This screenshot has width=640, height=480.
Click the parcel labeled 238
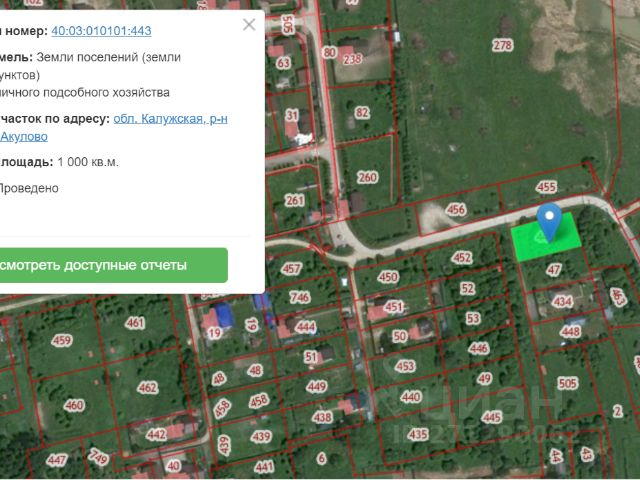pos(352,59)
